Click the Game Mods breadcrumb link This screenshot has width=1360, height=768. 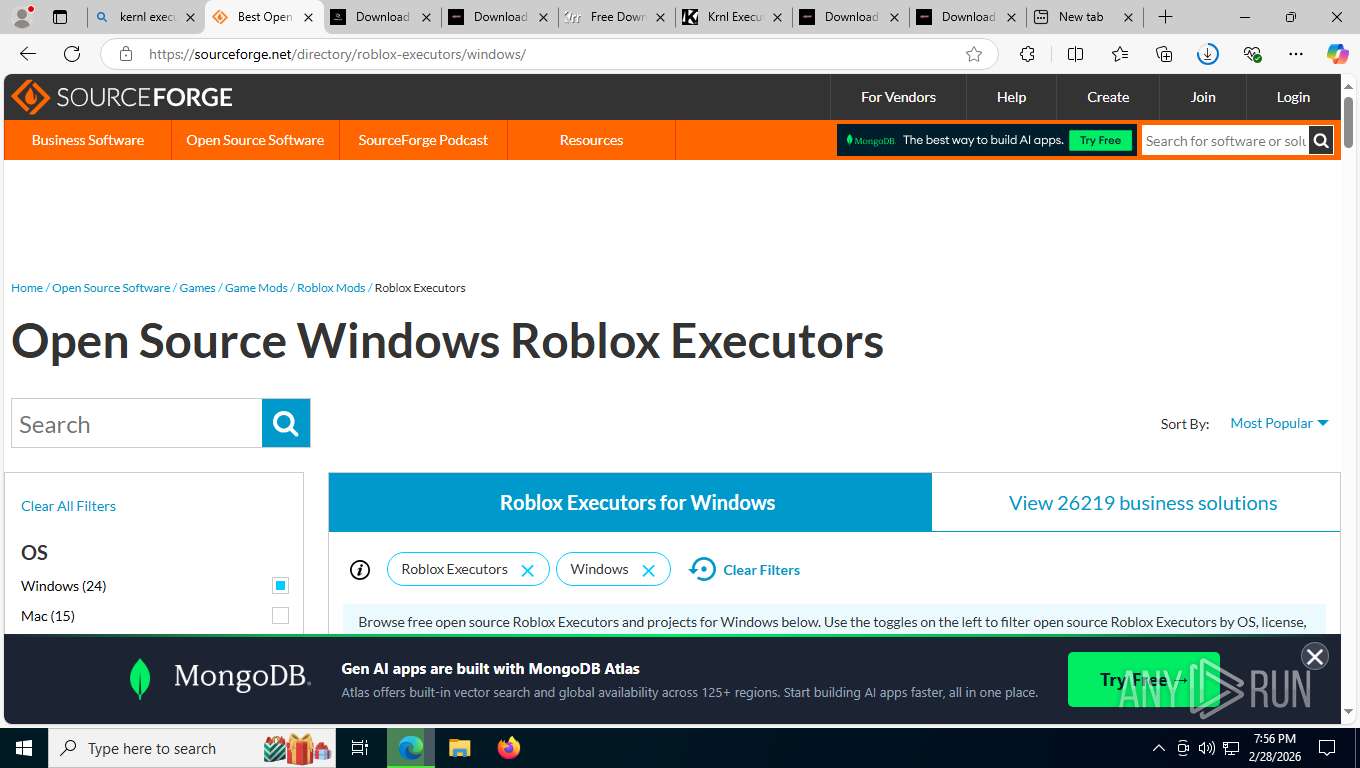point(256,288)
